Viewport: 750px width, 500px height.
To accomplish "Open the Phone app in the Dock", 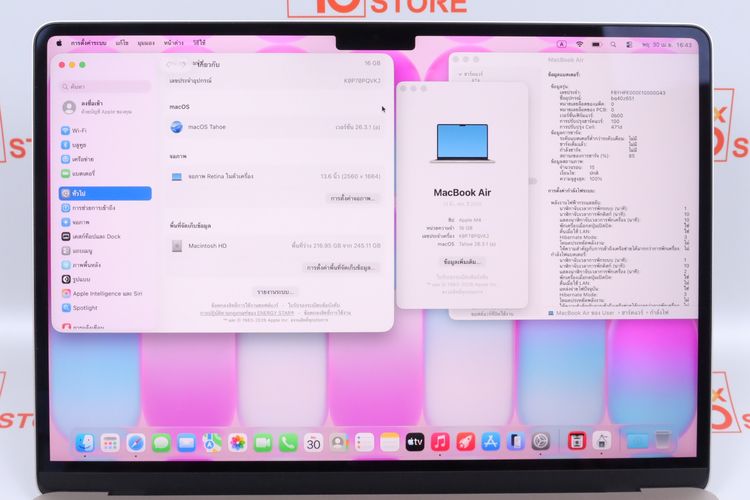I will pos(288,443).
